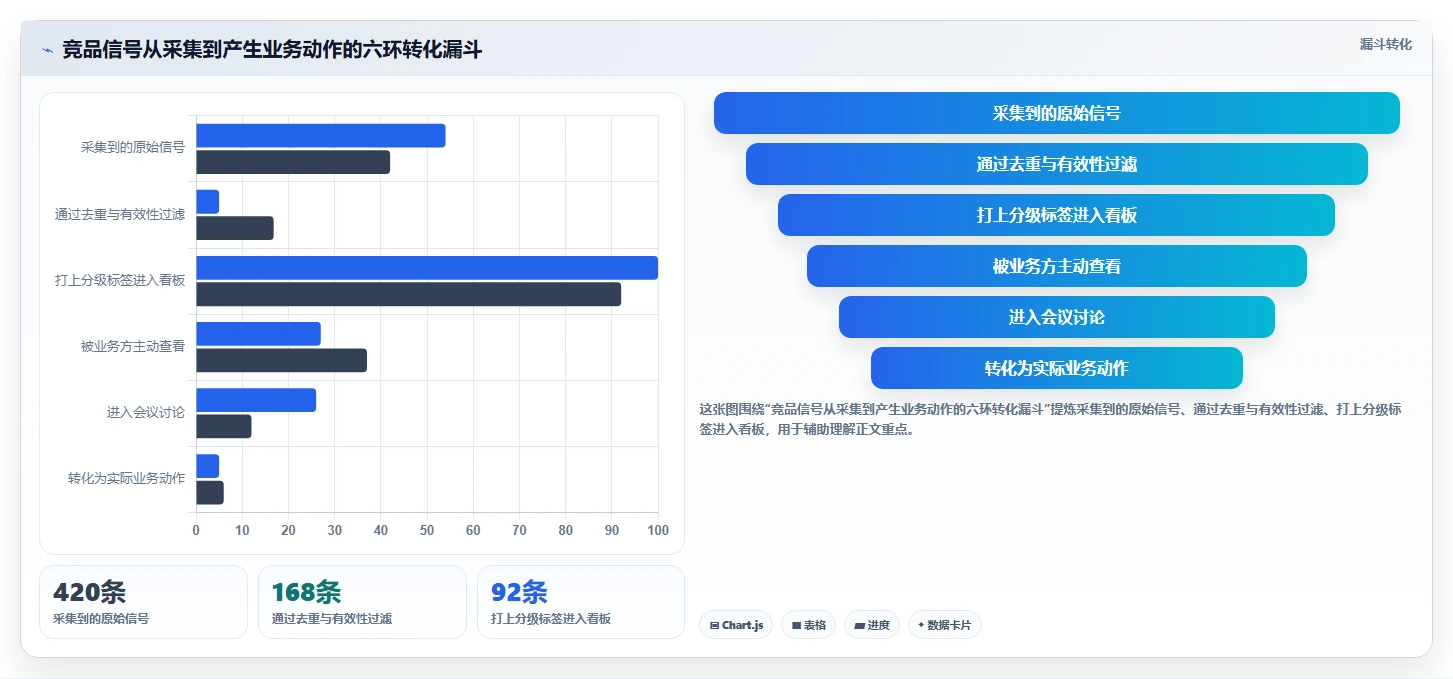Click the x-axis tick label 50
1453x679 pixels.
427,530
